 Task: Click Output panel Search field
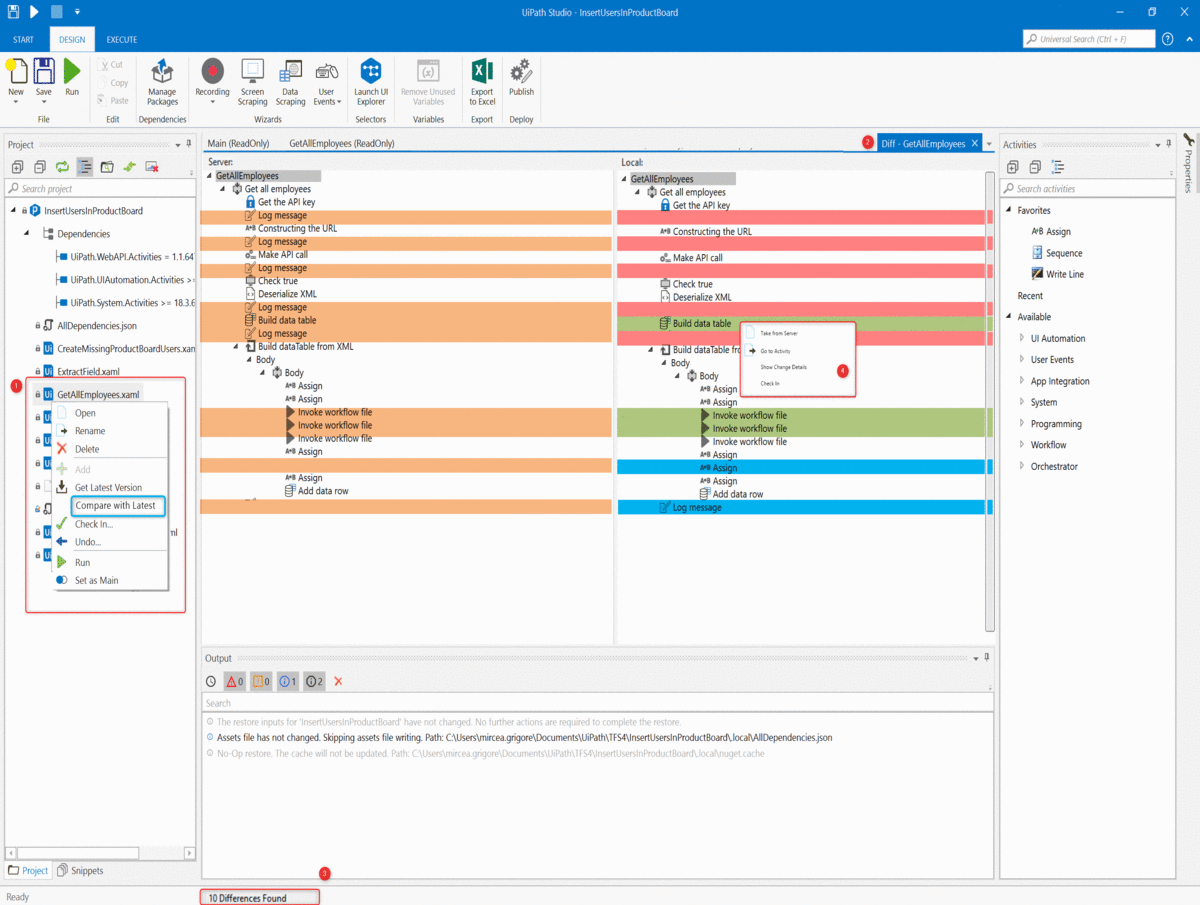coord(597,703)
